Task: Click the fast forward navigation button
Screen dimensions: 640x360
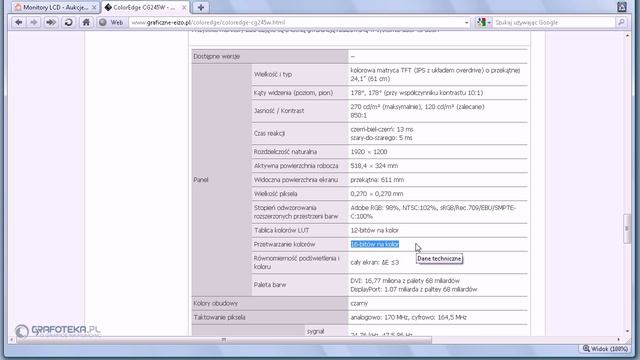Action: (51, 22)
